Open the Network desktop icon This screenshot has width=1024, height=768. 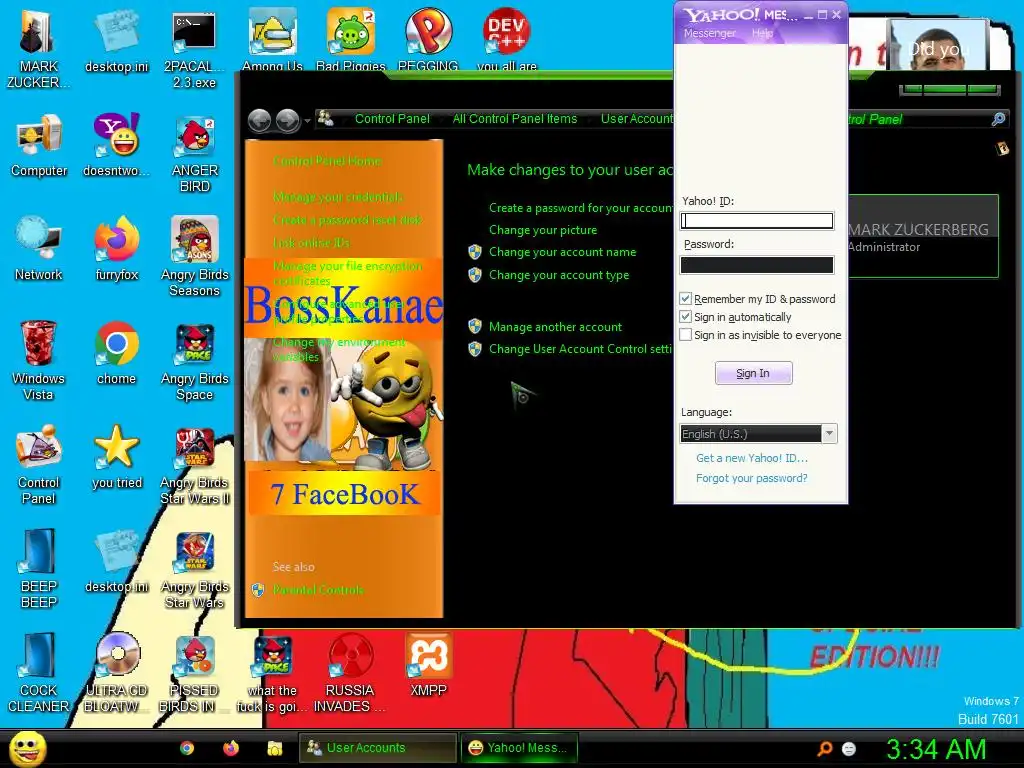pyautogui.click(x=39, y=249)
